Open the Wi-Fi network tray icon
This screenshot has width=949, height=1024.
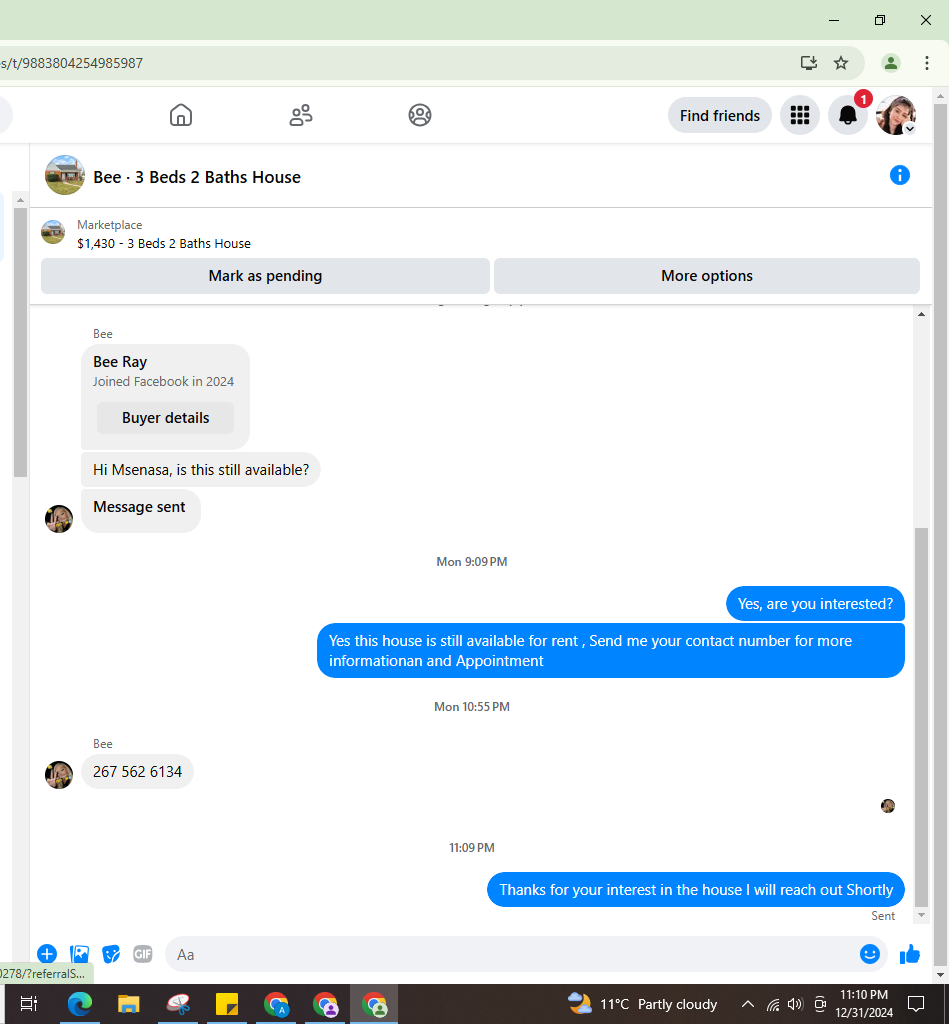tap(773, 1004)
